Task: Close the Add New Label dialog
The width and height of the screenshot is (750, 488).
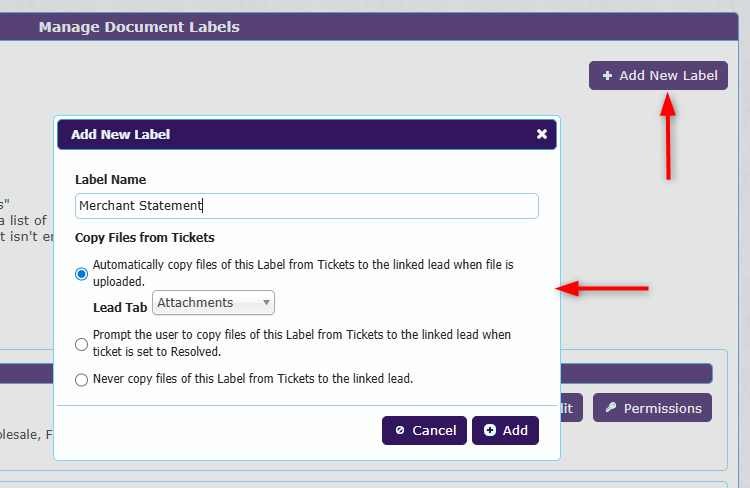Action: 541,134
